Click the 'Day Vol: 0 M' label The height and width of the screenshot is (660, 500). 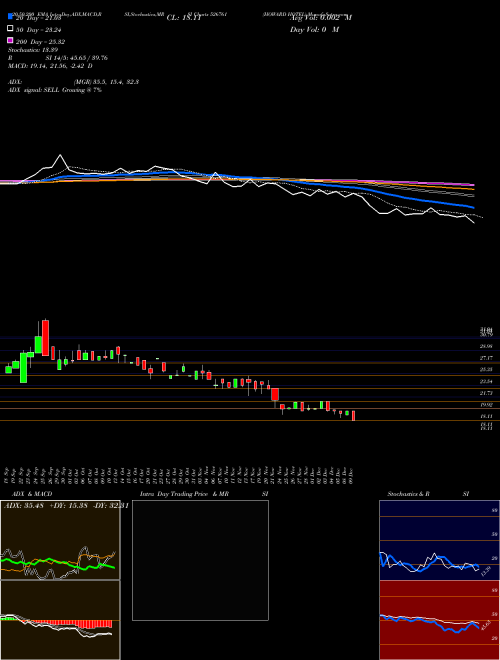click(x=314, y=30)
